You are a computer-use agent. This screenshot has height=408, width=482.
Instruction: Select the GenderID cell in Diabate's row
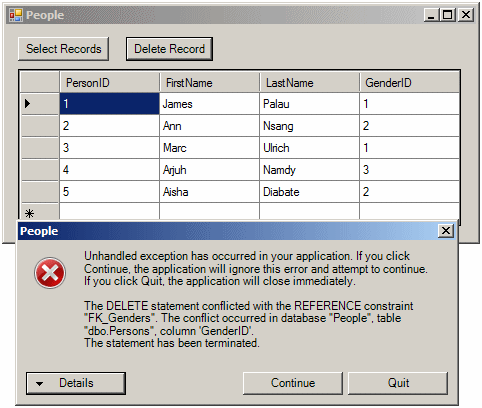coord(409,192)
